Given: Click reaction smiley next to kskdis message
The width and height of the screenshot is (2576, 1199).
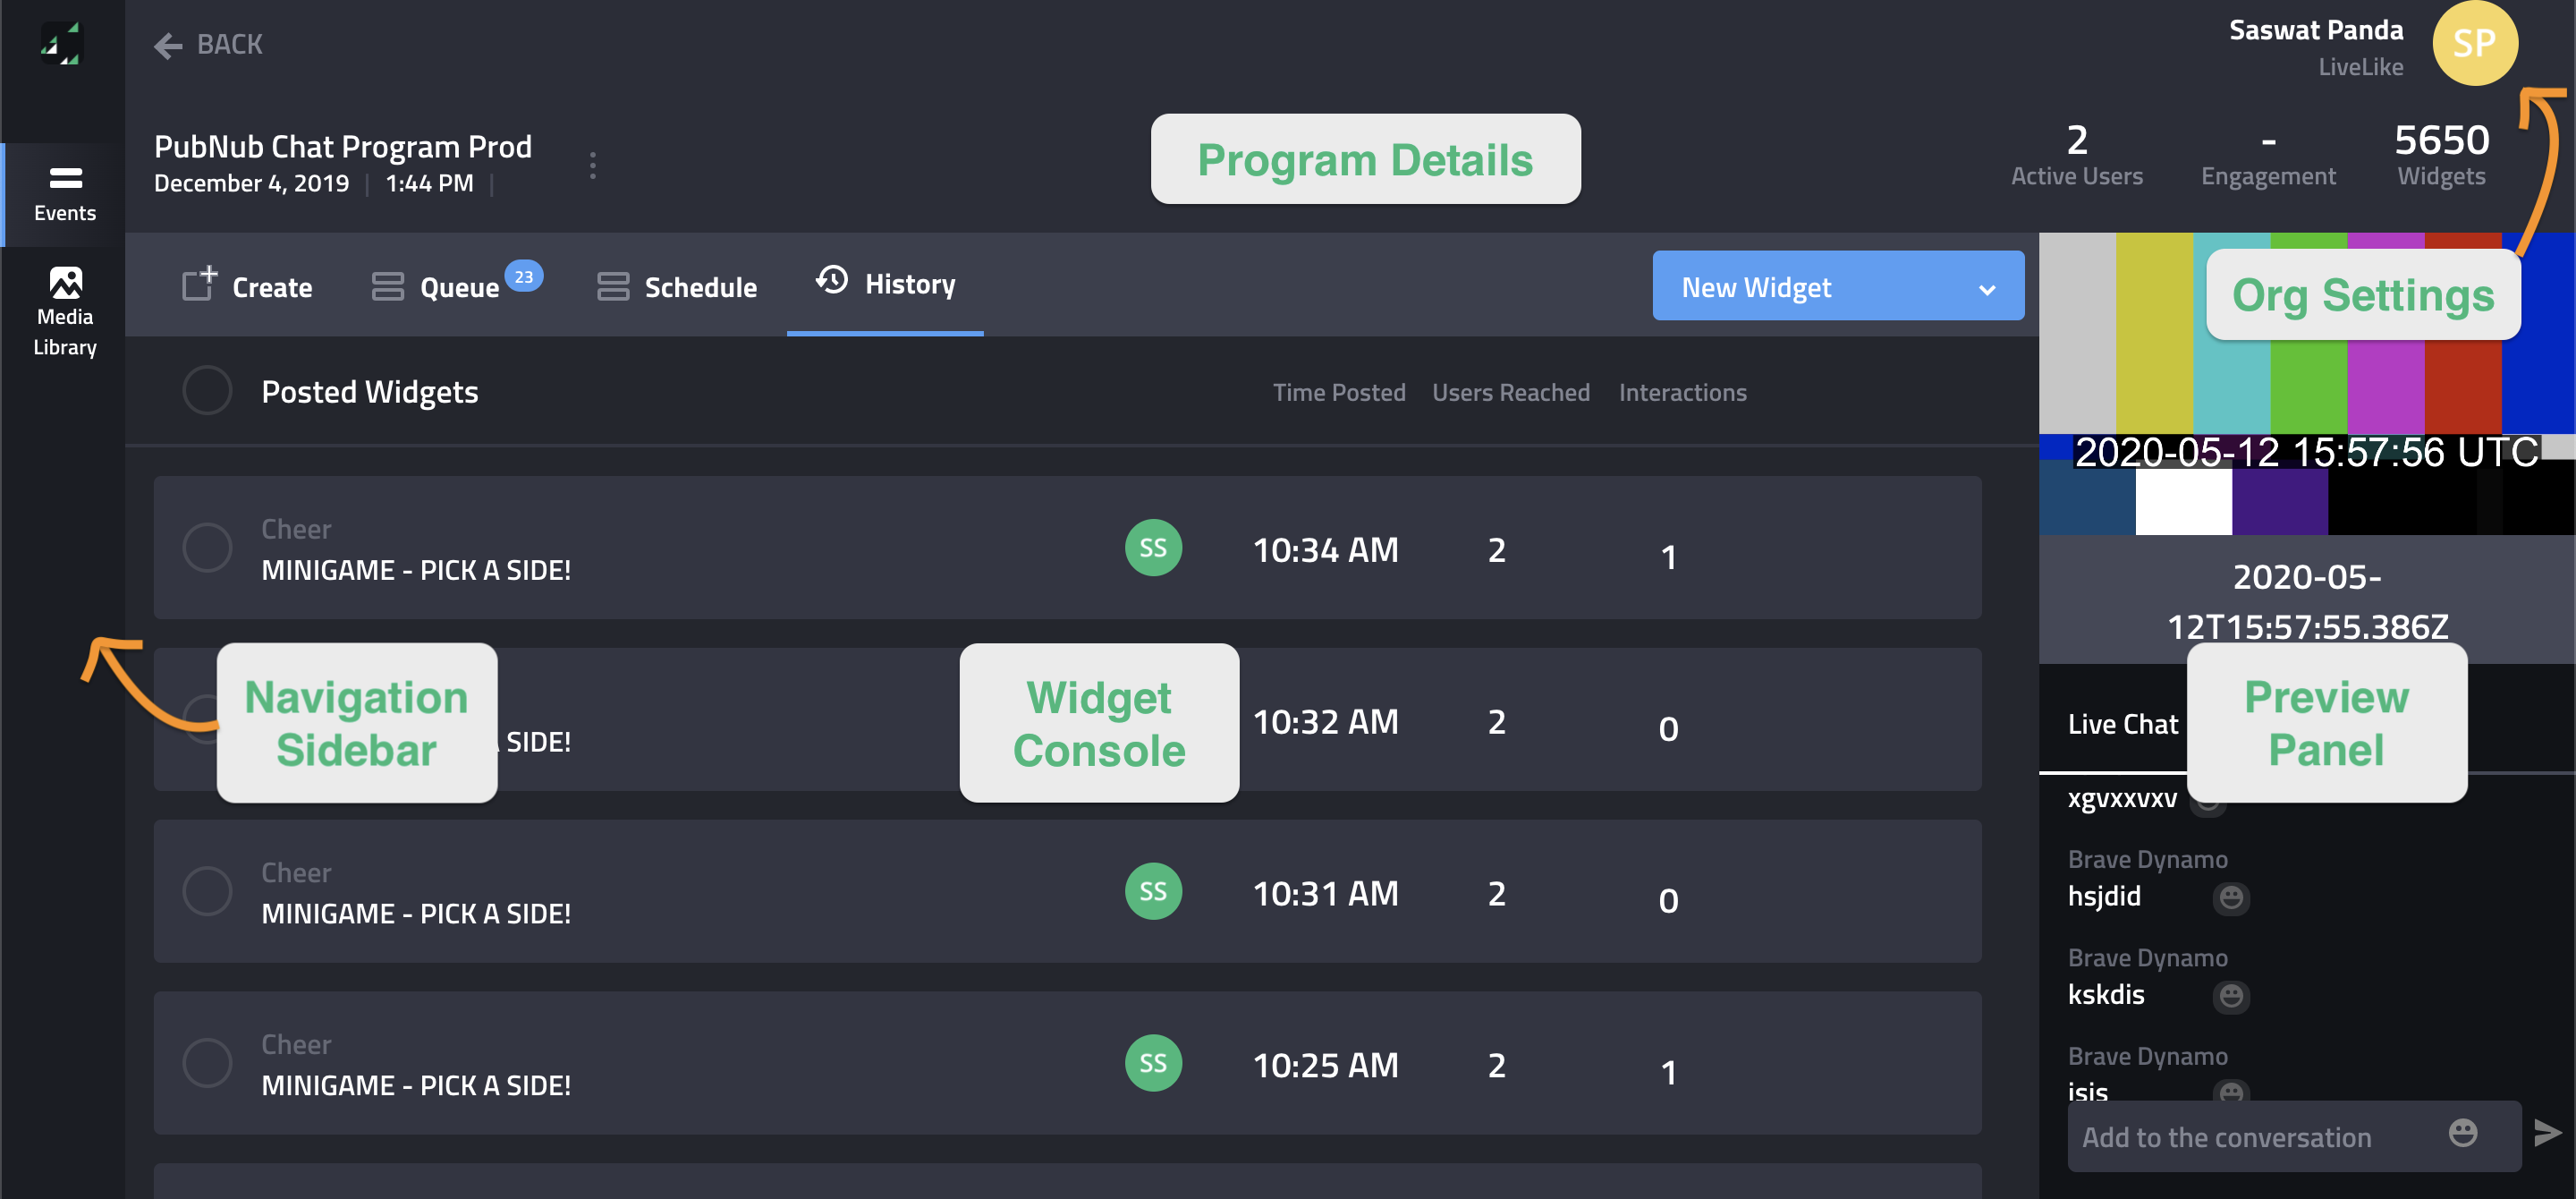Looking at the screenshot, I should 2231,995.
